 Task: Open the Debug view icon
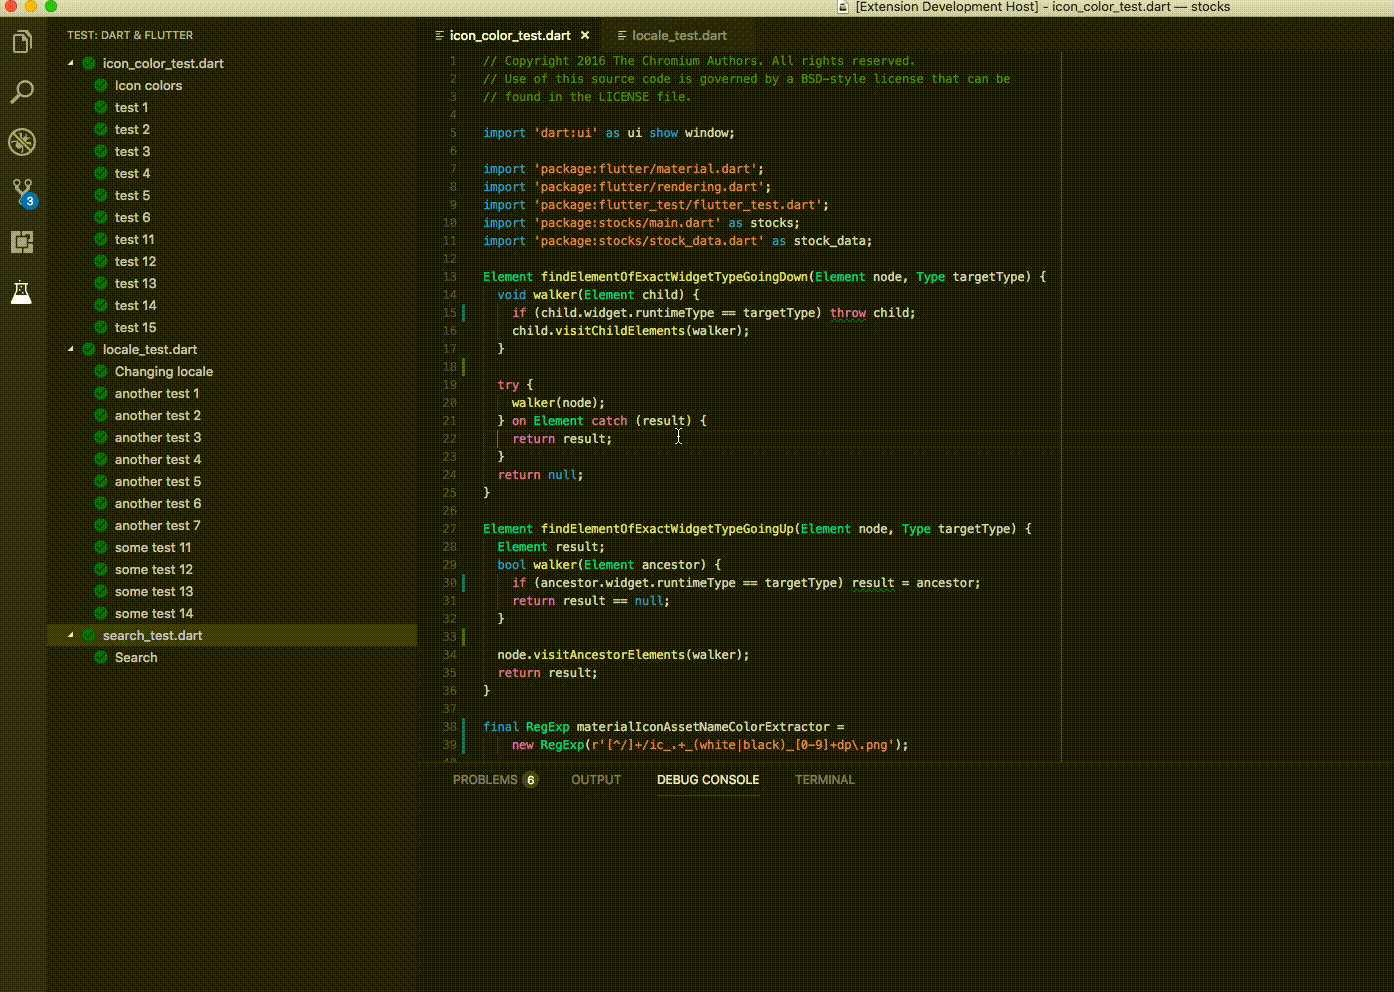tap(22, 142)
